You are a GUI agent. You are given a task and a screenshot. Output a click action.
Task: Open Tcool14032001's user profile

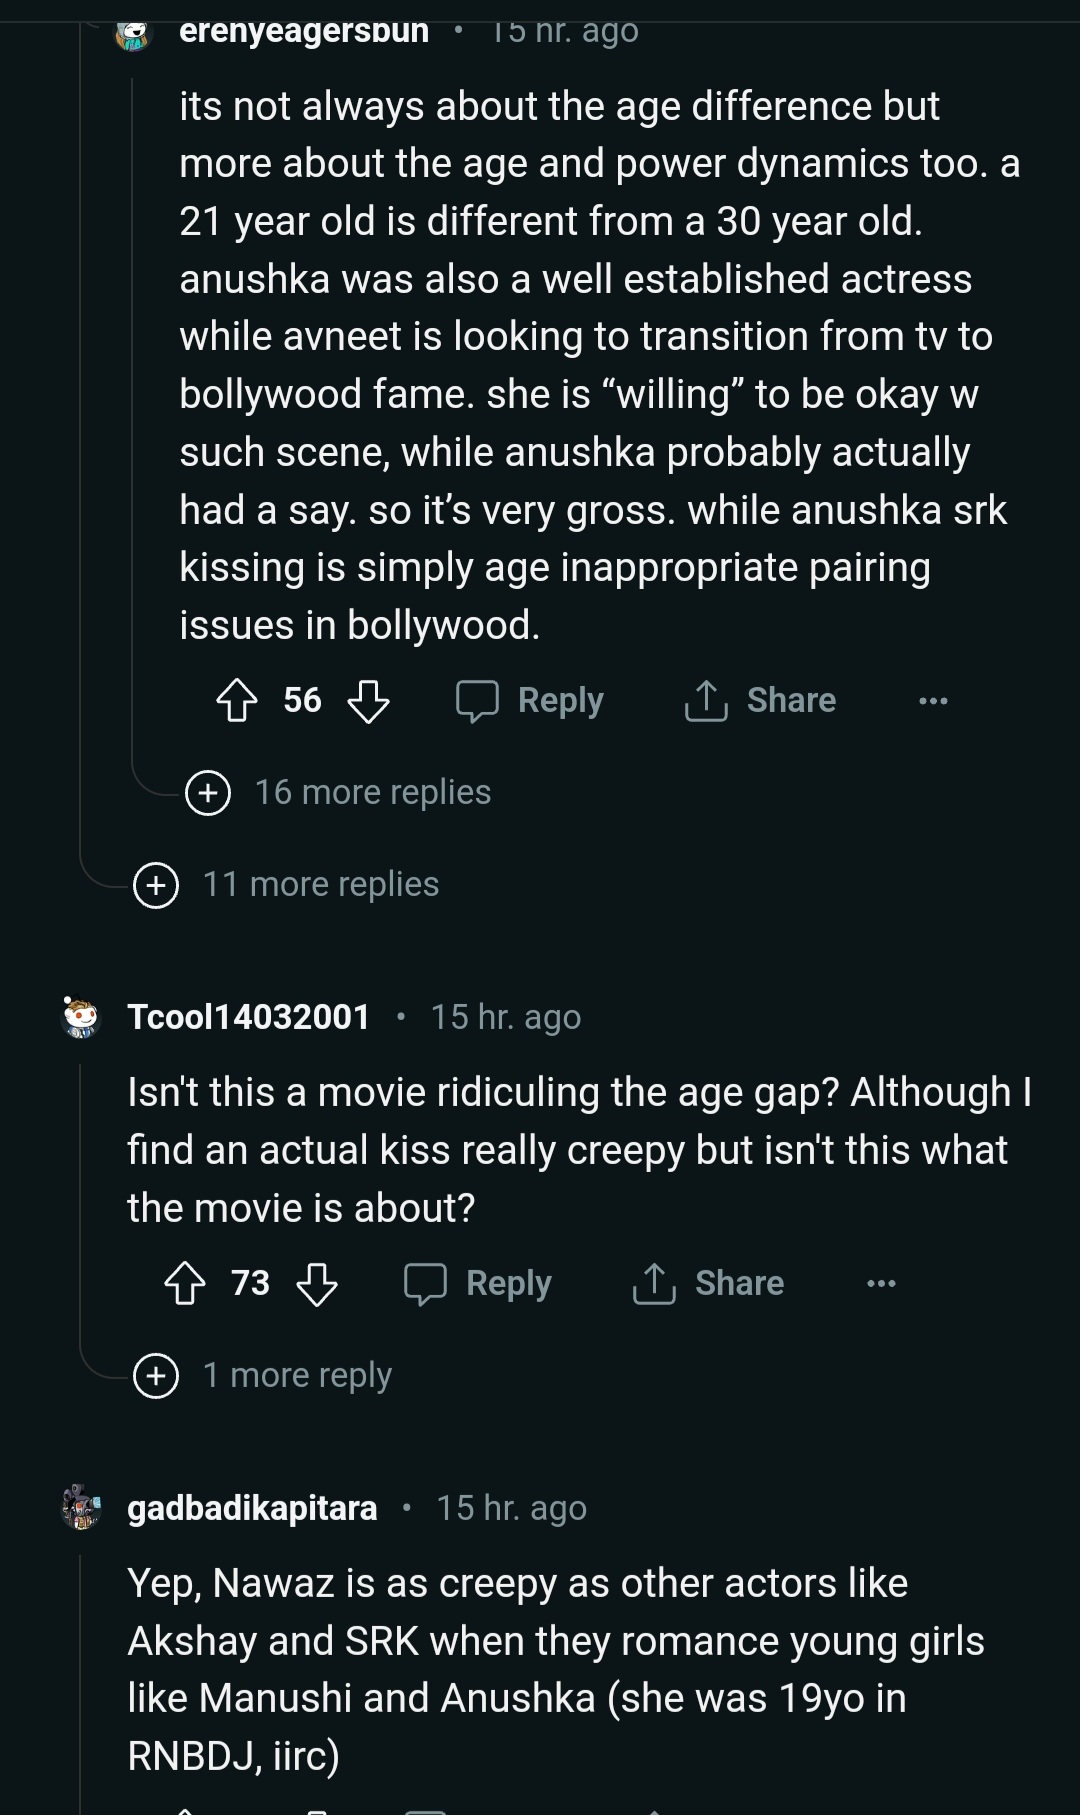[x=249, y=1017]
